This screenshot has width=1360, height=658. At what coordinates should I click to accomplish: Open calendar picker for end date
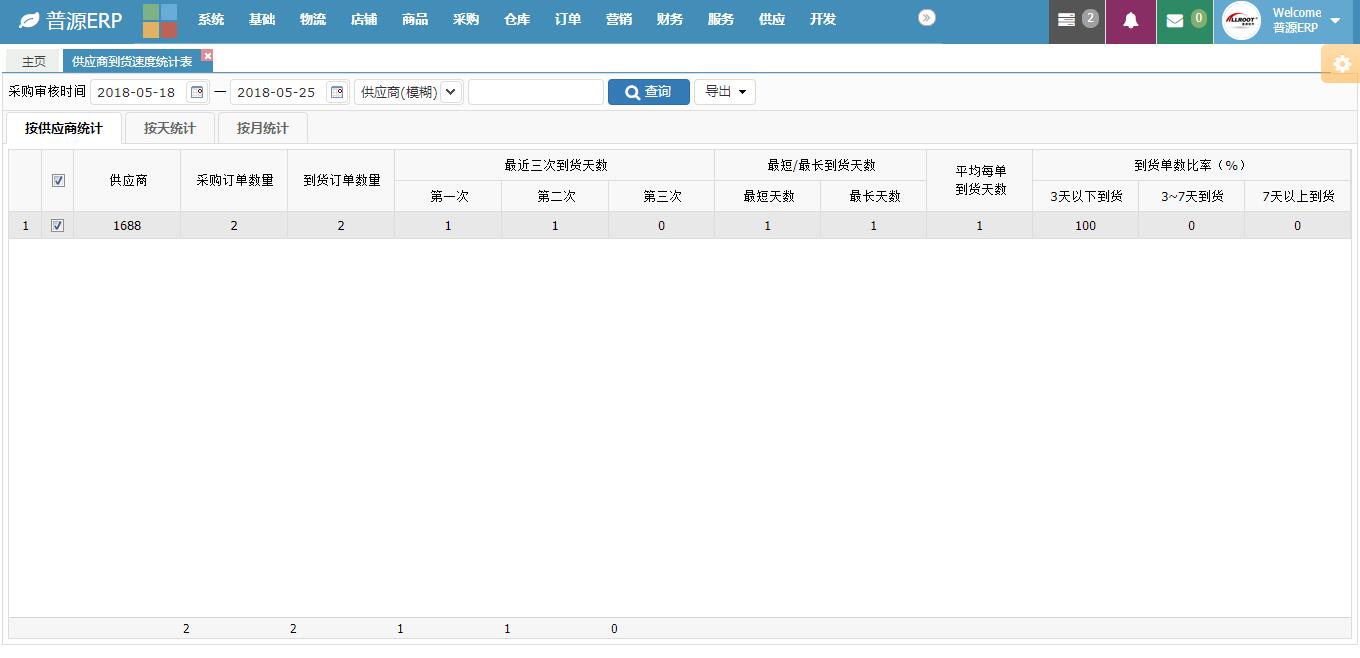337,92
